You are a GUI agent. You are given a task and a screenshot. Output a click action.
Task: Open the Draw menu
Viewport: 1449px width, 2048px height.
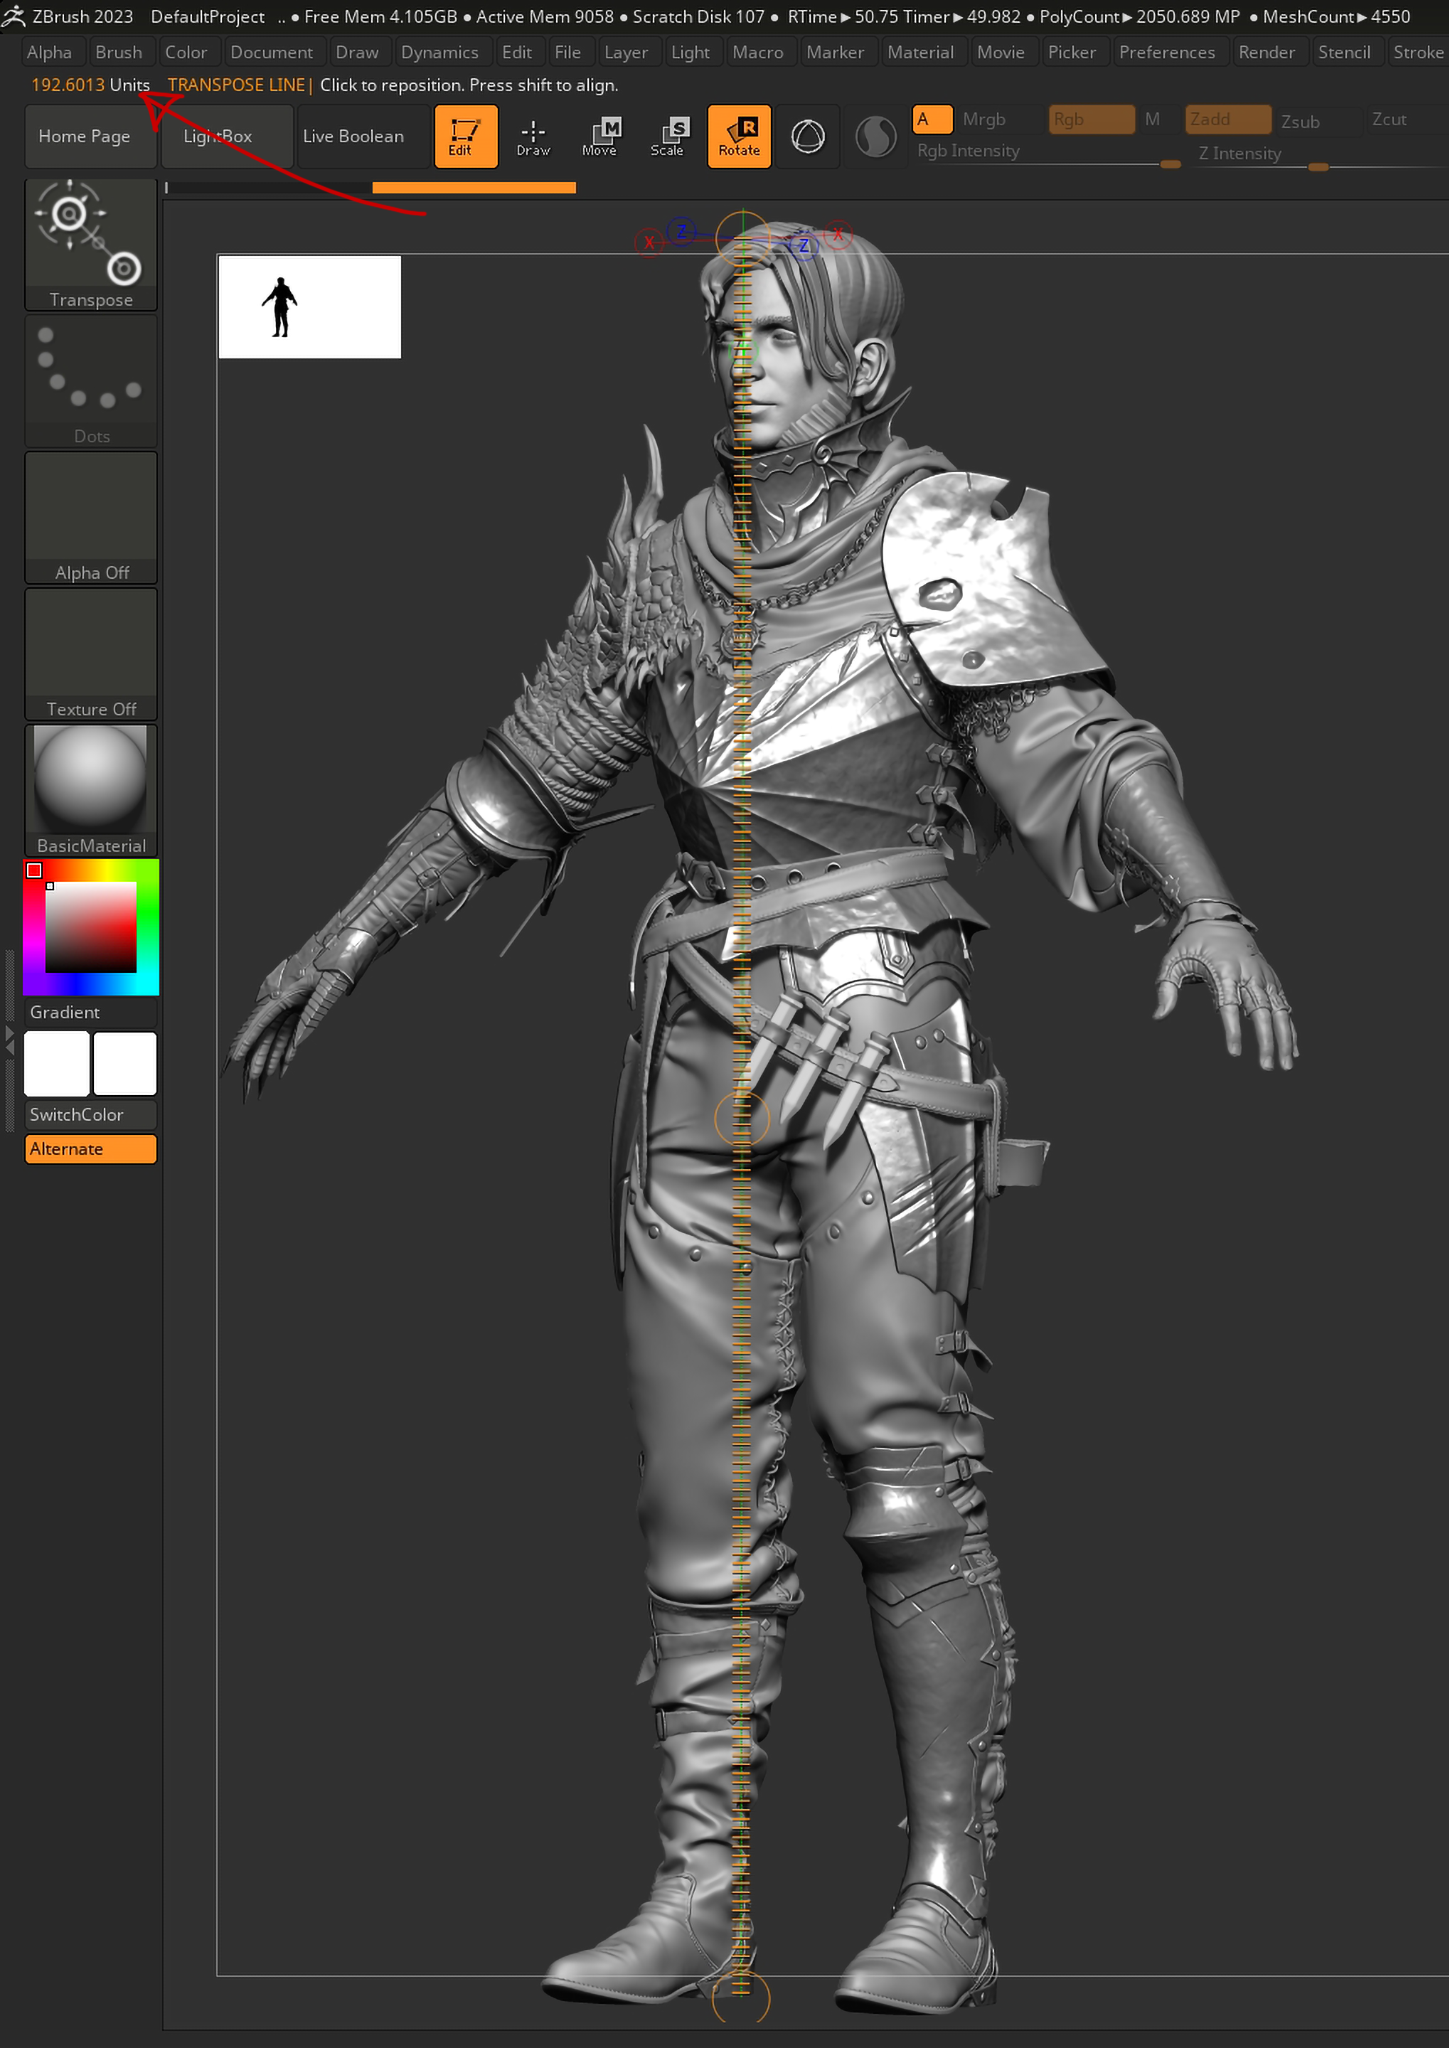click(357, 52)
